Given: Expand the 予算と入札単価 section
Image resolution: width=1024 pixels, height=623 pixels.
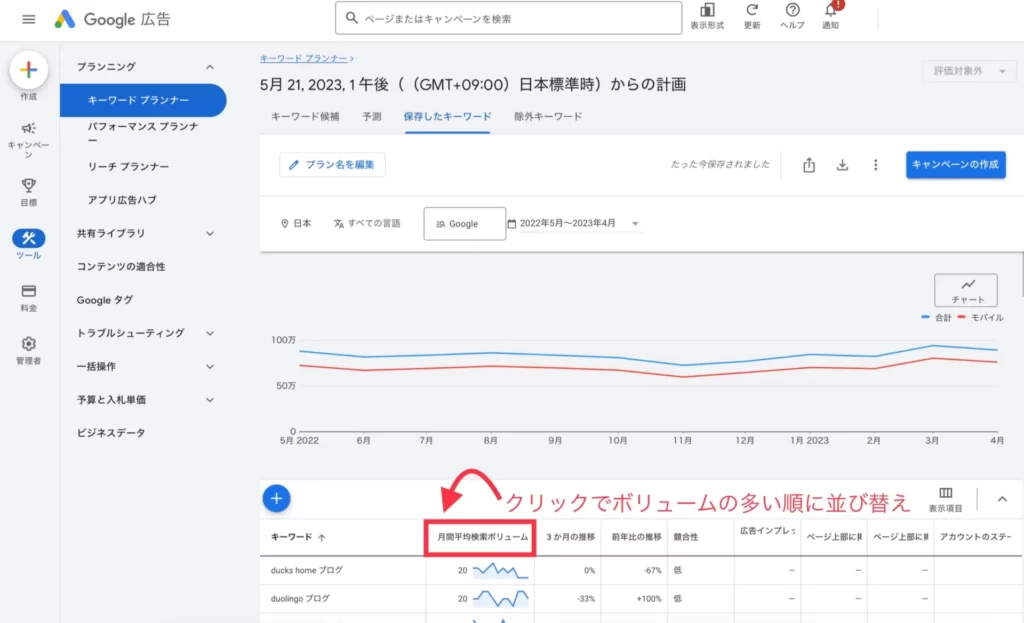Looking at the screenshot, I should (x=210, y=400).
